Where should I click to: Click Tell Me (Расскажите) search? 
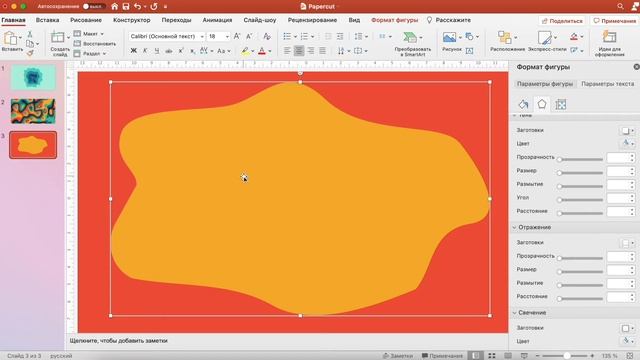pyautogui.click(x=449, y=20)
